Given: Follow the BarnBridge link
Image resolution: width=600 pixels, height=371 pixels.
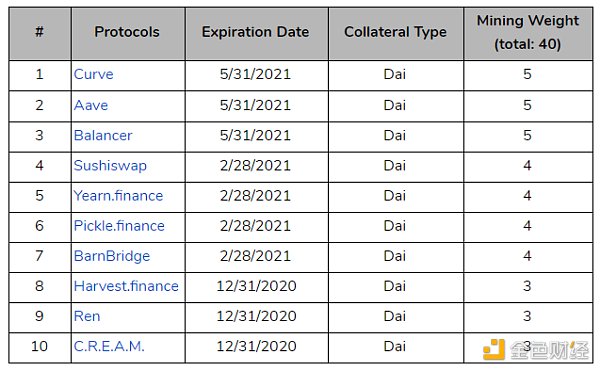Looking at the screenshot, I should click(112, 256).
